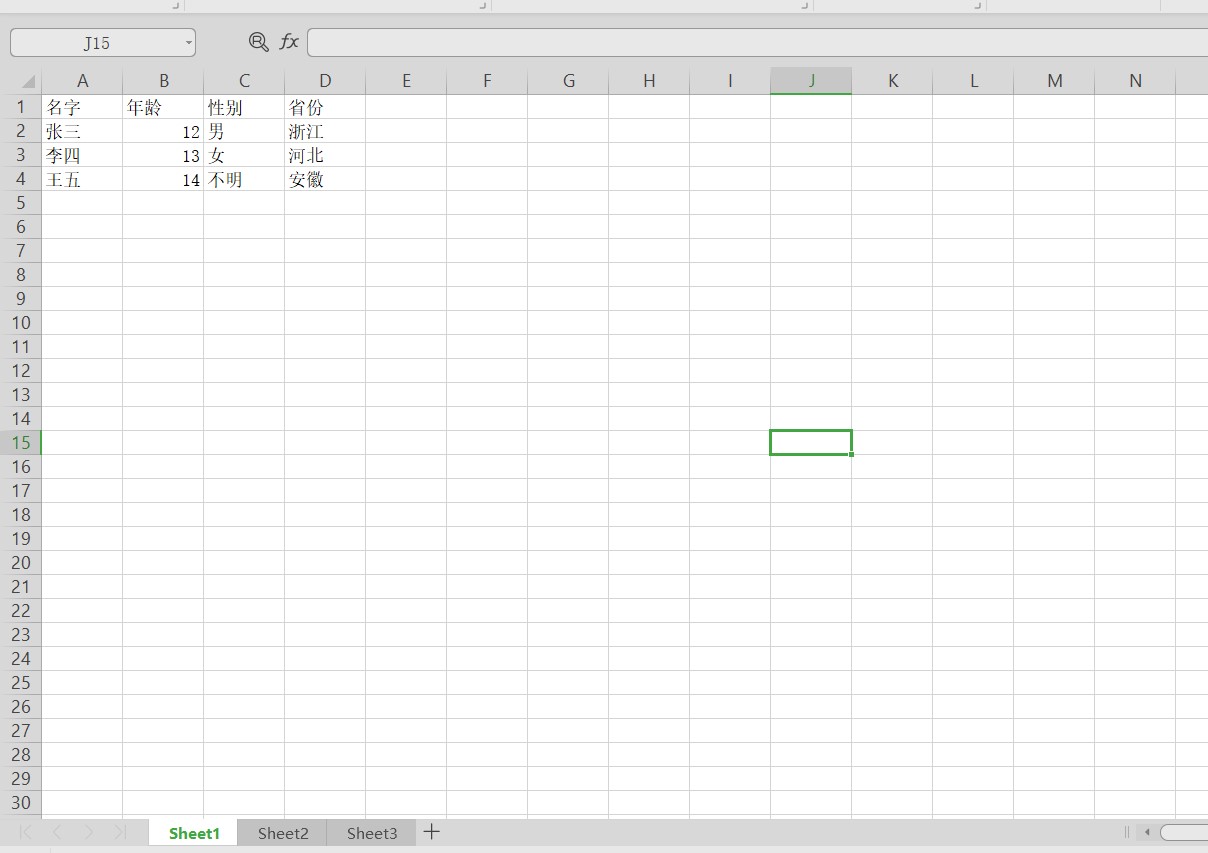
Task: Select row 30 header
Action: coord(21,803)
